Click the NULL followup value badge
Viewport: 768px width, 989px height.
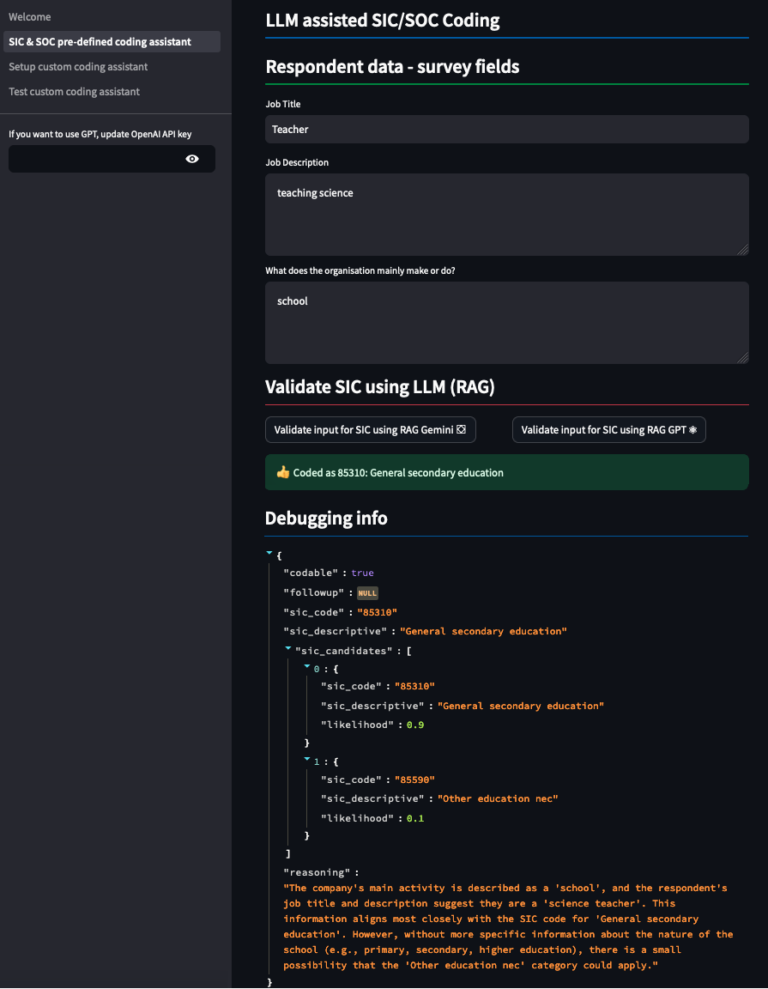point(367,593)
